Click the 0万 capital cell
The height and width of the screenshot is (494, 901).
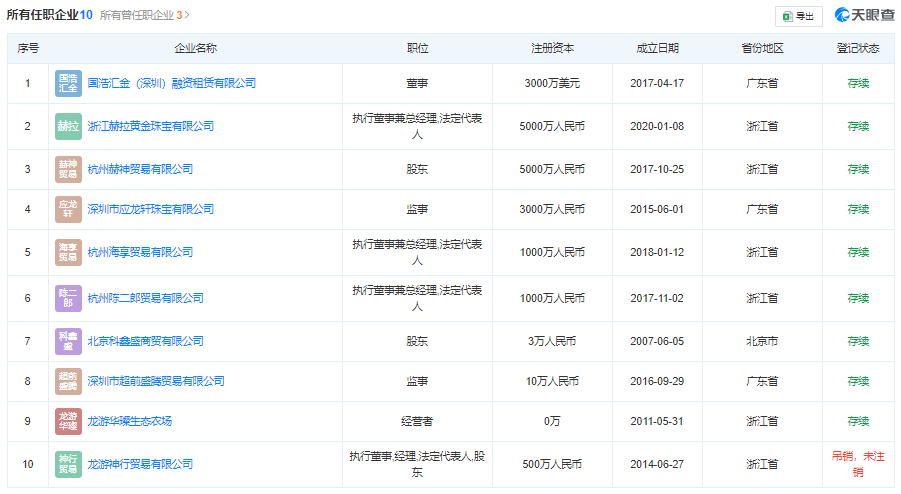[x=552, y=422]
